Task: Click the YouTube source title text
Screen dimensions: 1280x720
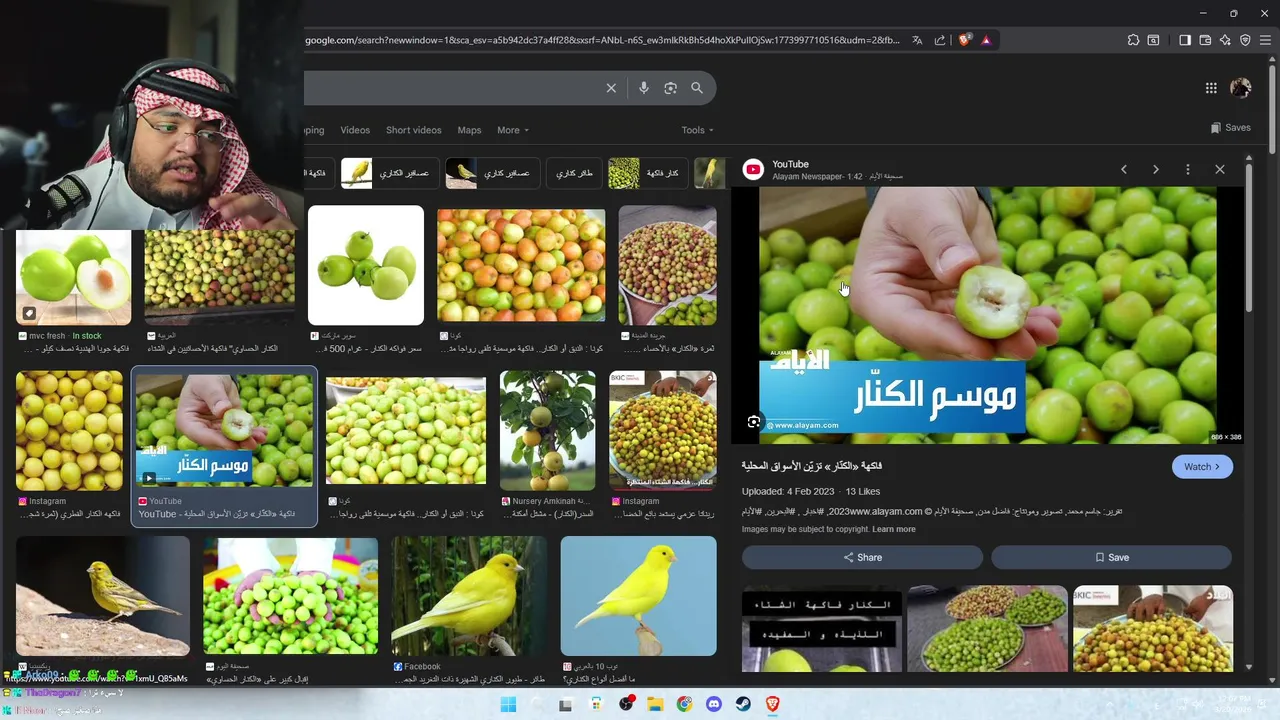Action: coord(790,164)
